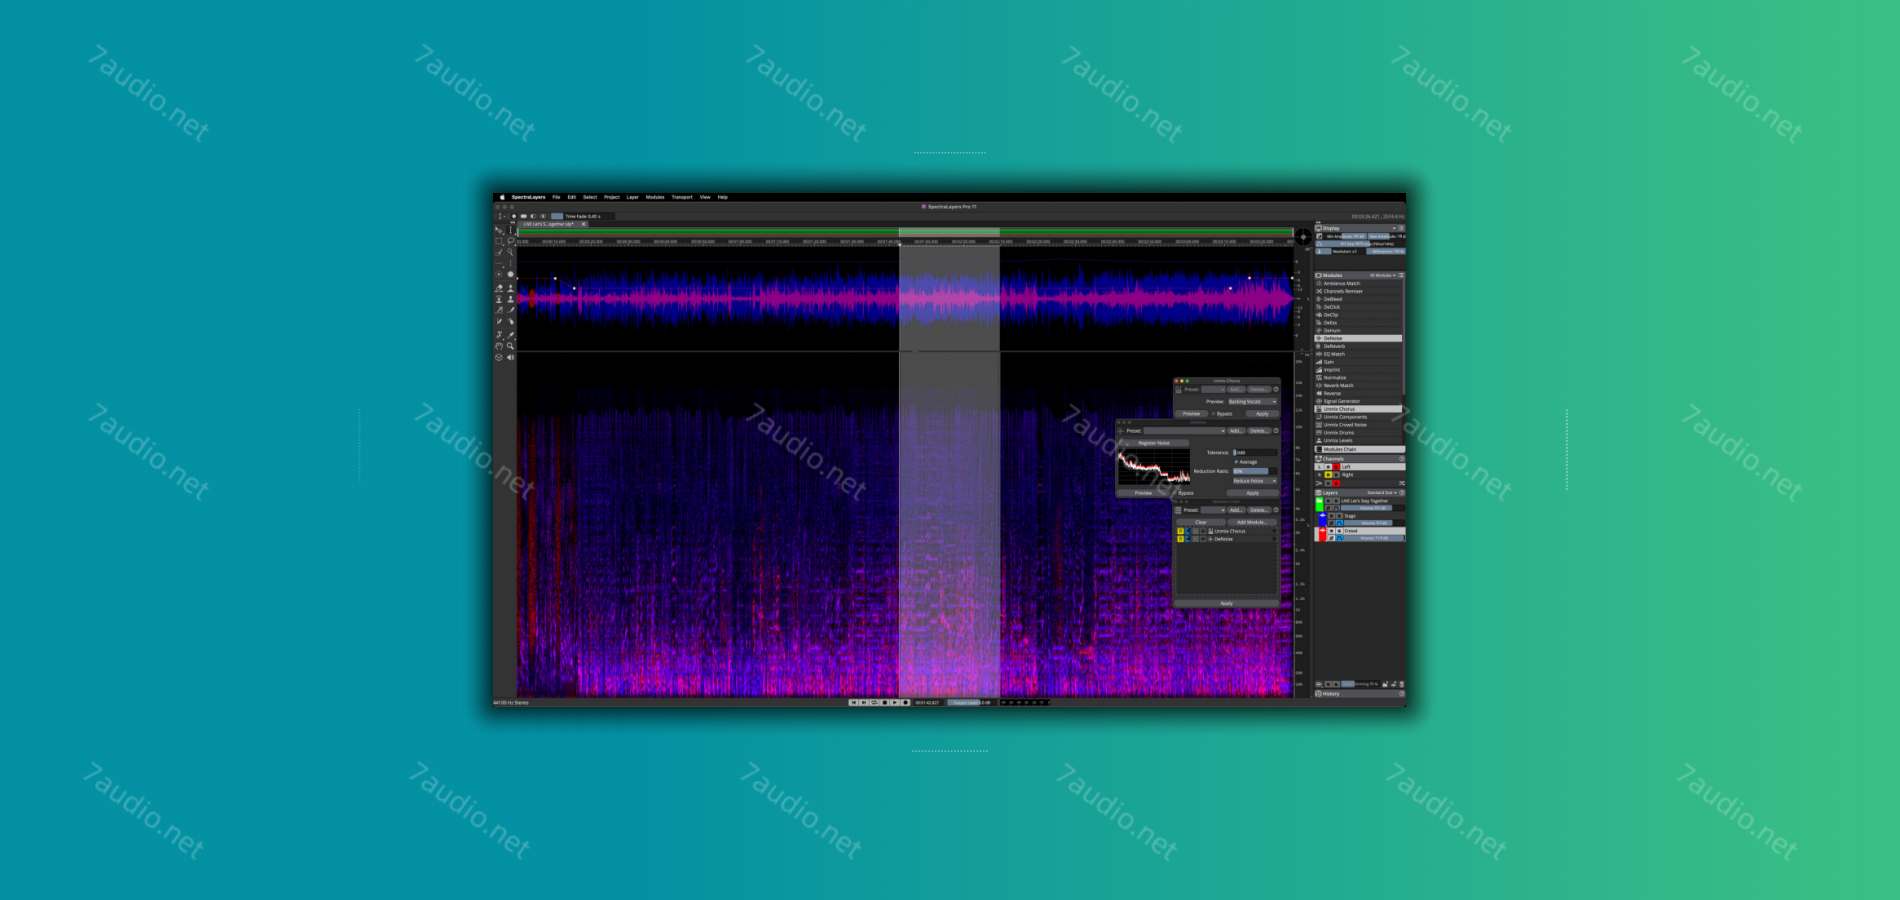This screenshot has width=1900, height=900.
Task: Toggle Stage layer visibility
Action: click(1332, 516)
